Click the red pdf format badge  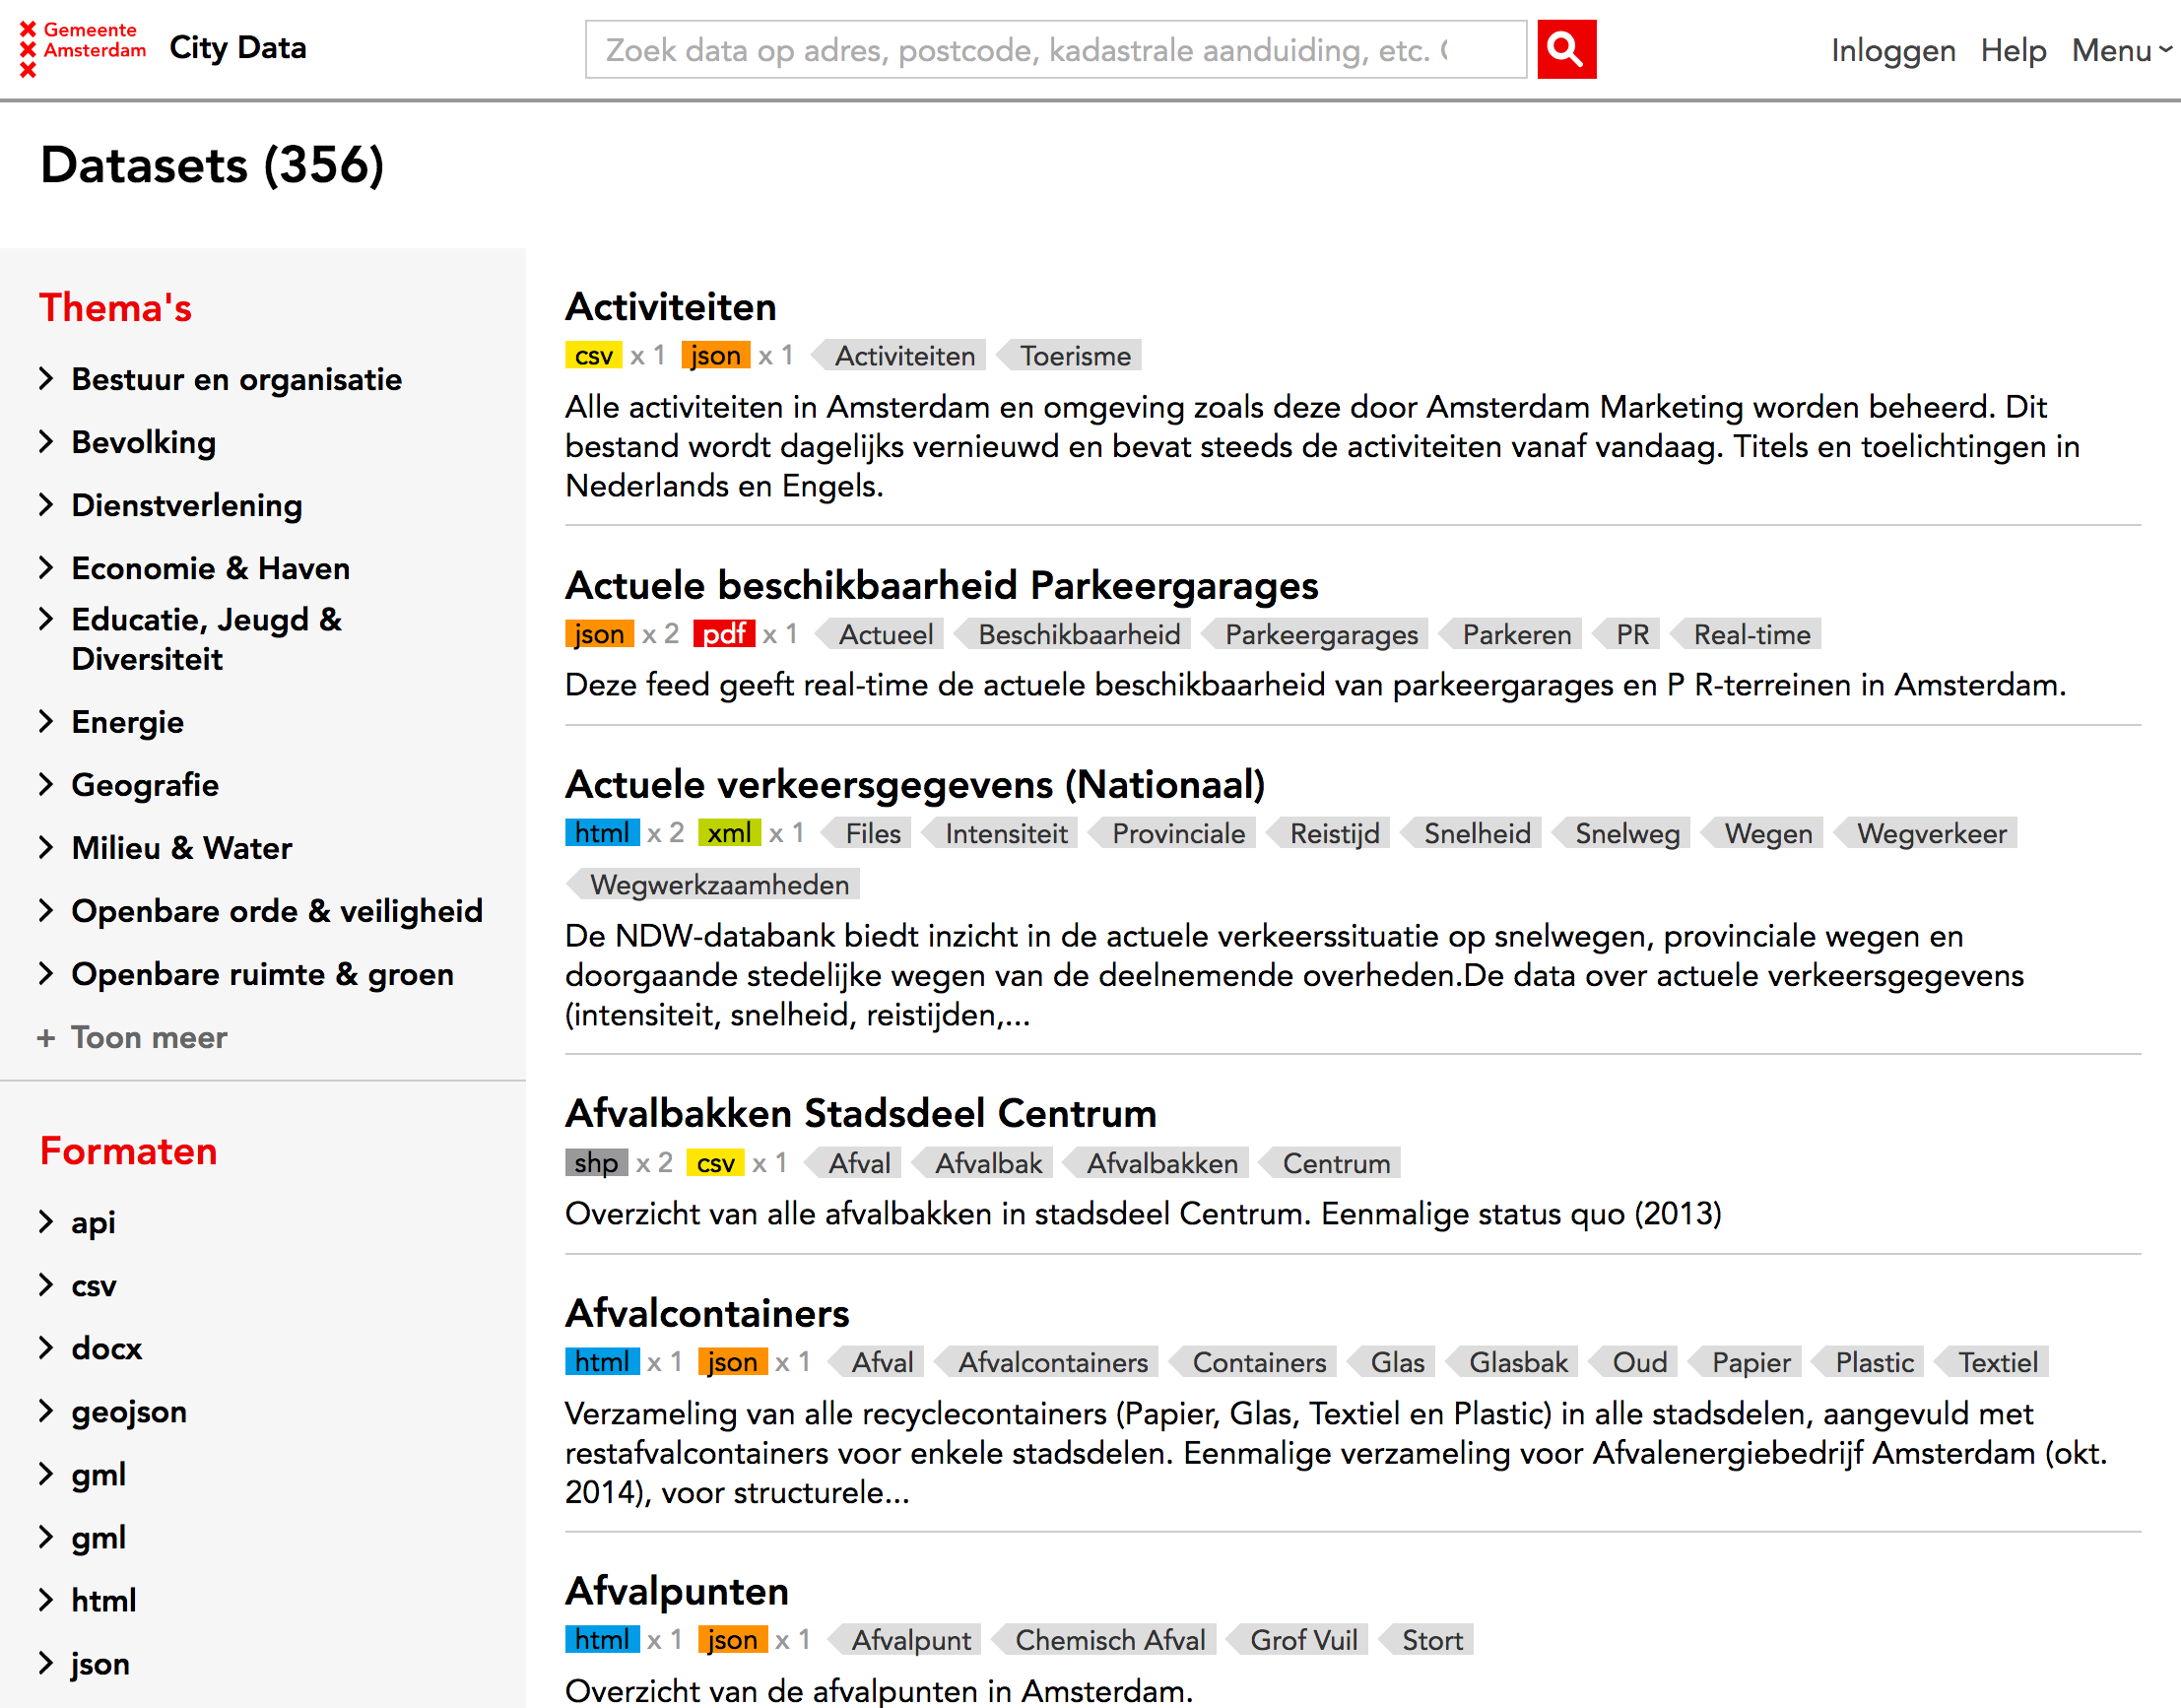(724, 633)
